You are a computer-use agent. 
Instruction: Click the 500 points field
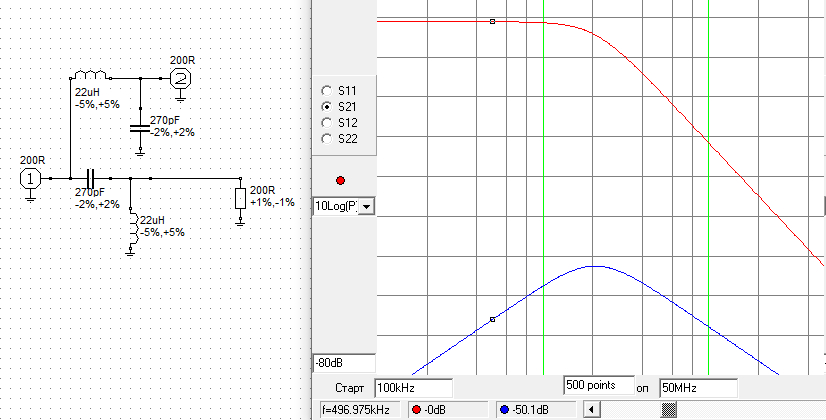click(x=598, y=385)
